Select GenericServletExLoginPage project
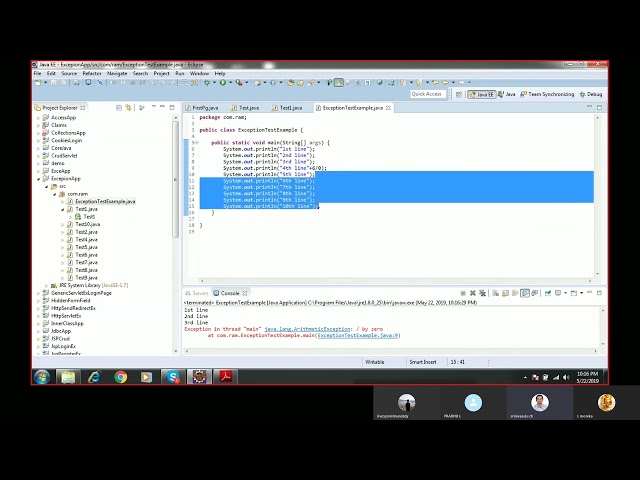 [81, 293]
